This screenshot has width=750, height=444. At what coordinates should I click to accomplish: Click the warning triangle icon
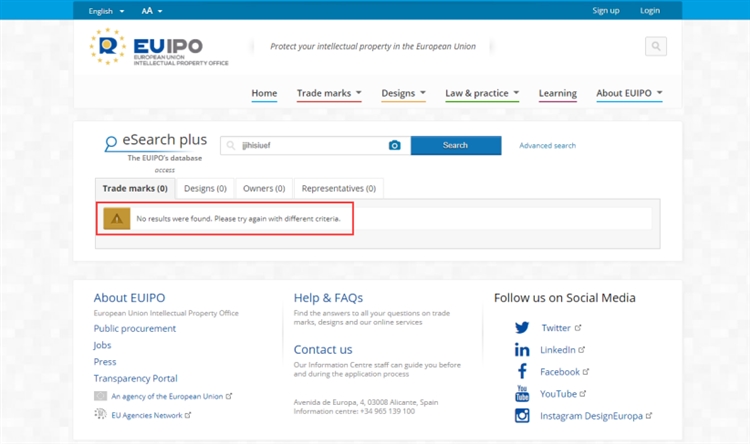[x=117, y=219]
